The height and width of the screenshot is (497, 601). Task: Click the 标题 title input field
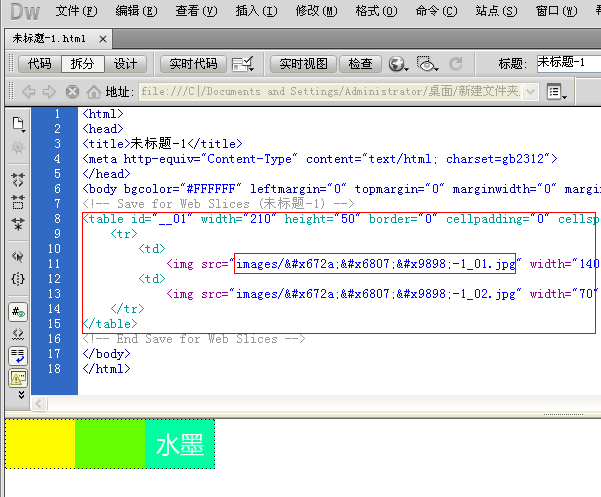pyautogui.click(x=568, y=63)
